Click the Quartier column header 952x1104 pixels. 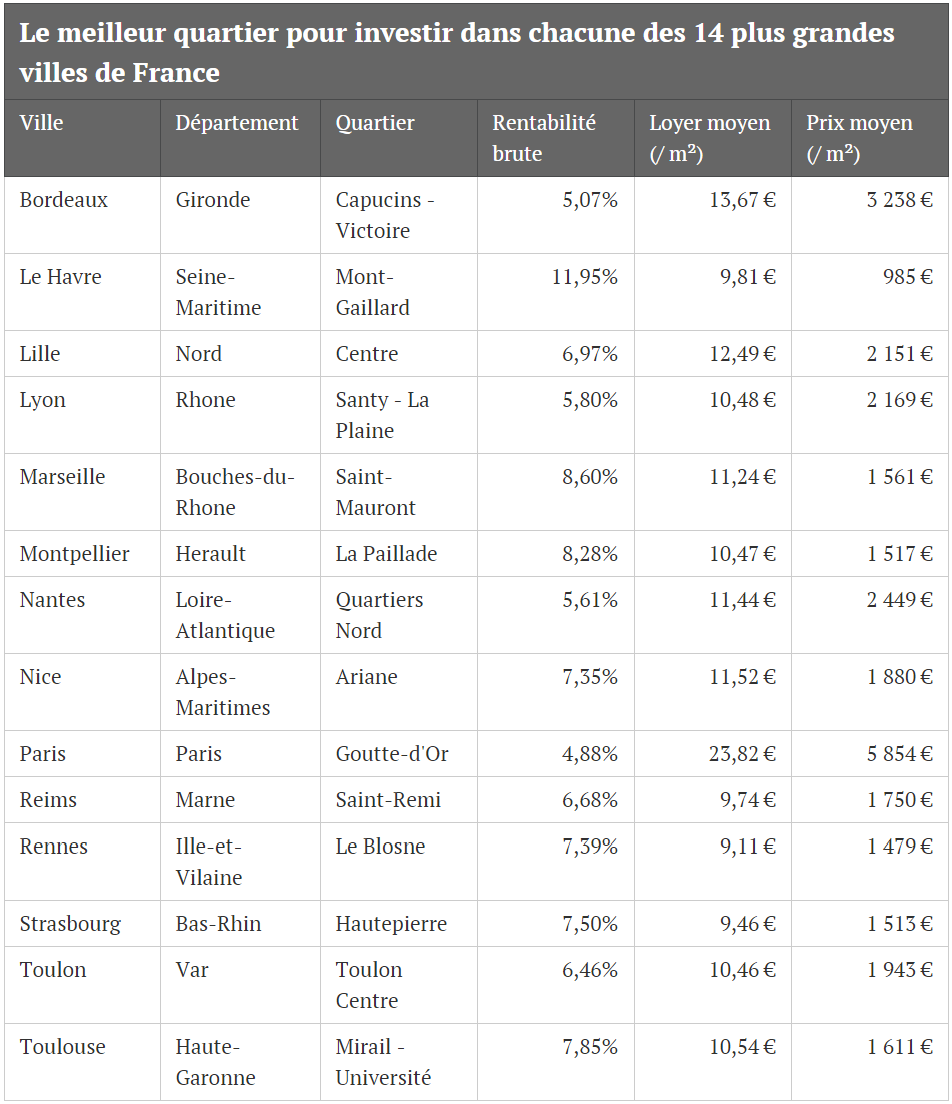tap(375, 123)
